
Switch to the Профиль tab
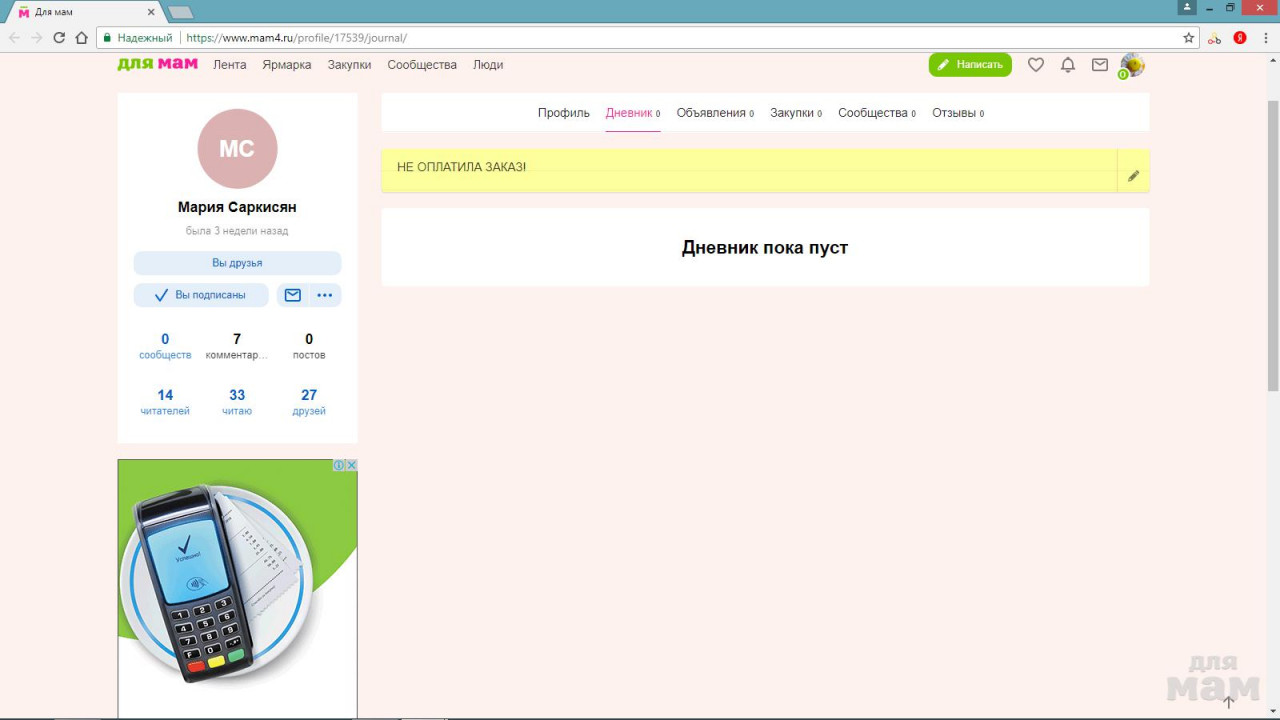coord(563,113)
